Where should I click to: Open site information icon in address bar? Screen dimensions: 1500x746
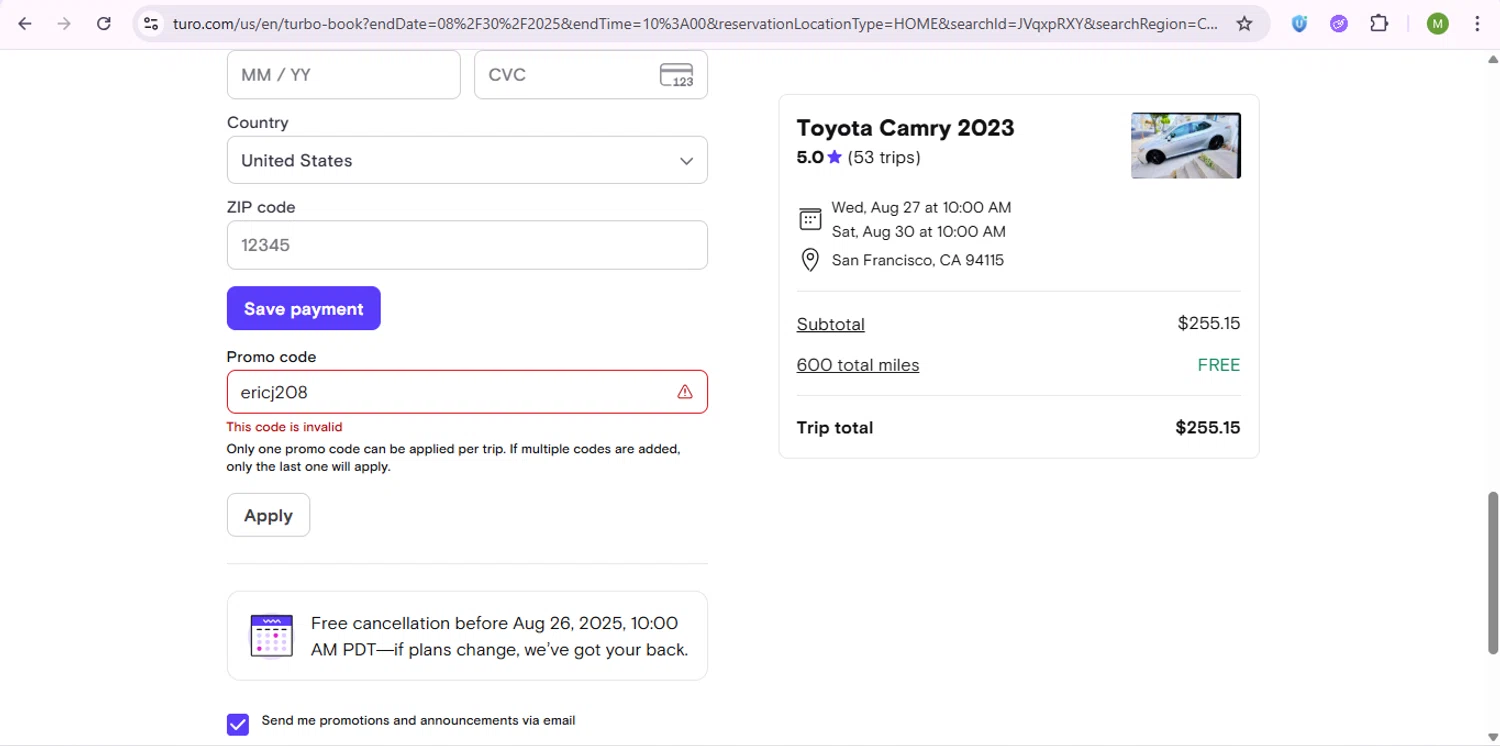(150, 23)
